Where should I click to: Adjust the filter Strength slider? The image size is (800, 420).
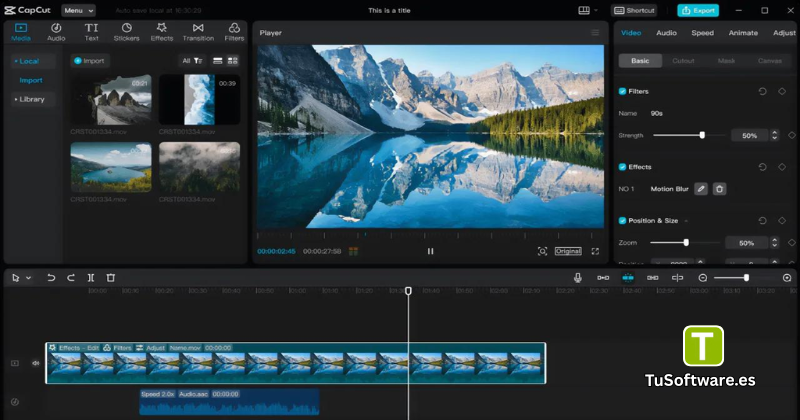pyautogui.click(x=702, y=135)
